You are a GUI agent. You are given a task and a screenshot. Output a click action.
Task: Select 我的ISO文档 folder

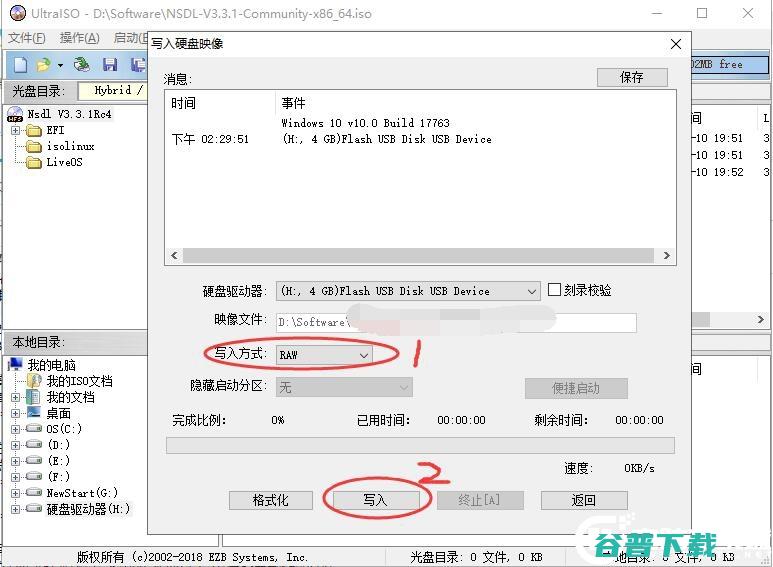[79, 381]
